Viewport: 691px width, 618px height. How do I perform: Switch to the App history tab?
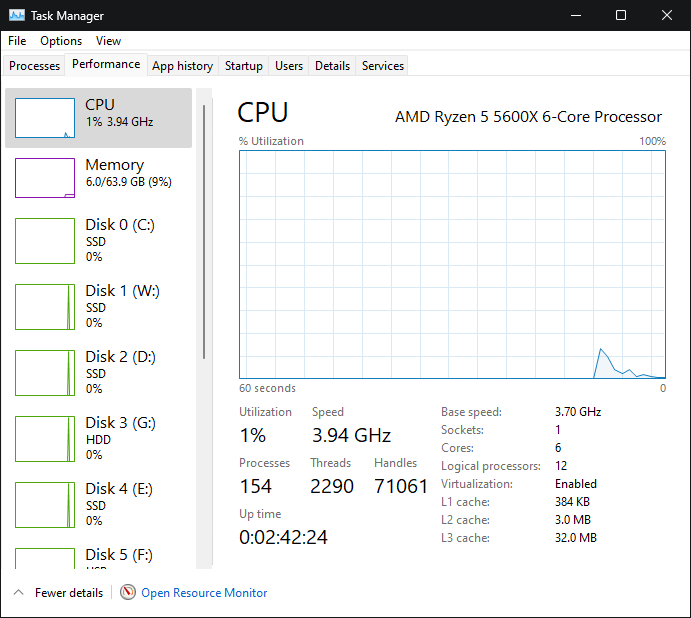182,66
